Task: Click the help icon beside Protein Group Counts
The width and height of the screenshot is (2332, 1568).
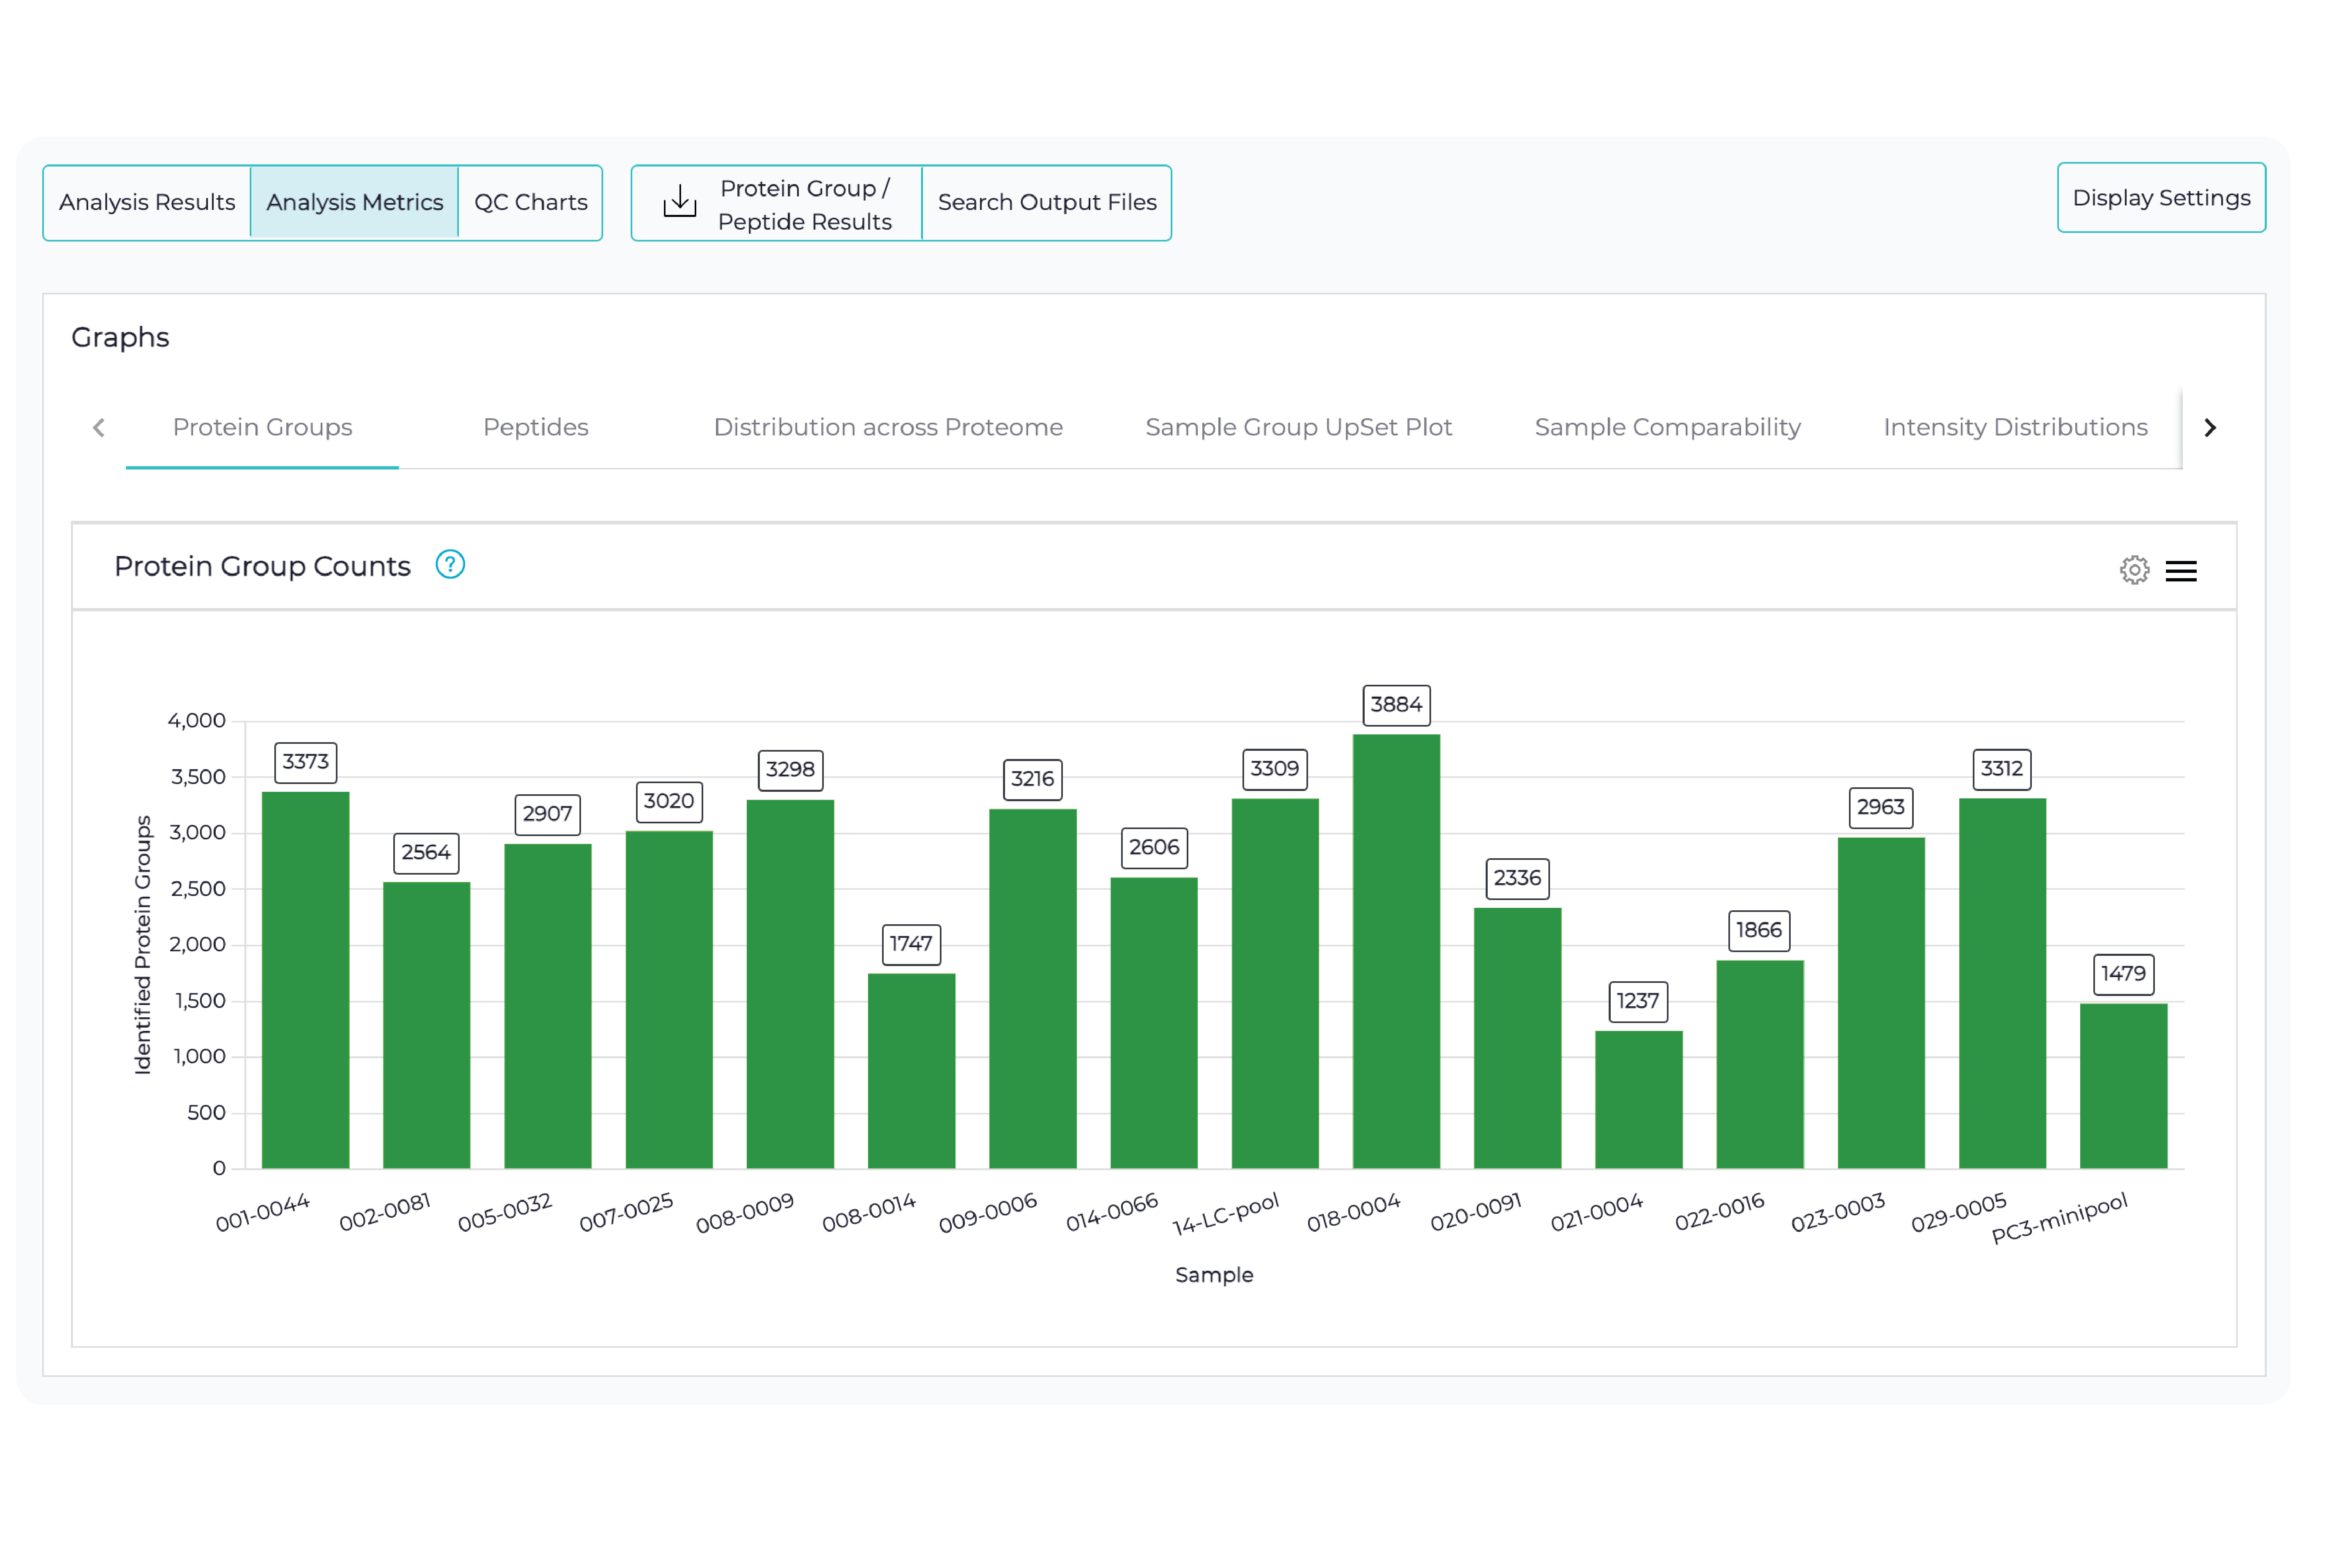Action: 450,565
